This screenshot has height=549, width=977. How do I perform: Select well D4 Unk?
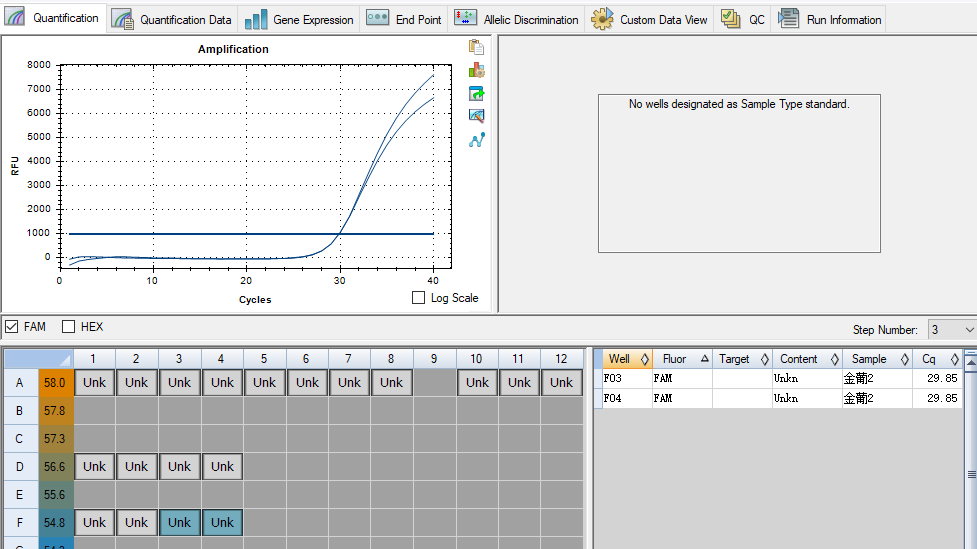pos(222,467)
